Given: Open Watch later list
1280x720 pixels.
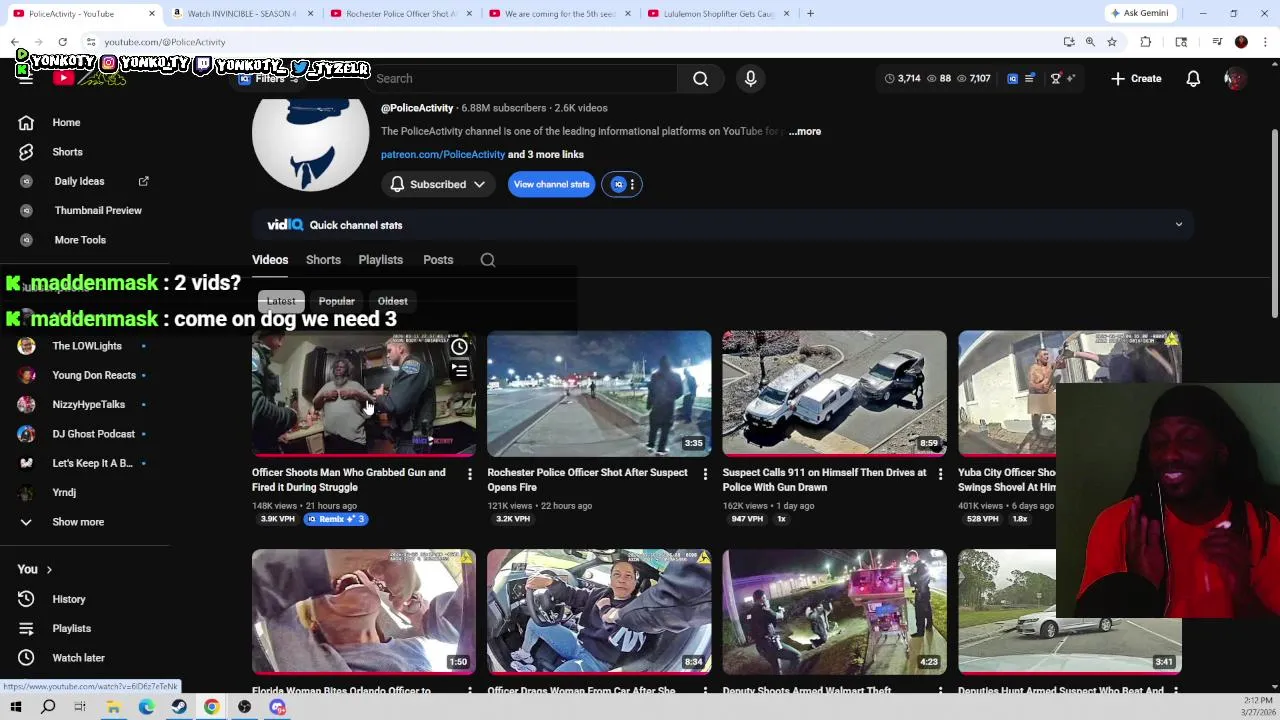Looking at the screenshot, I should tap(78, 658).
